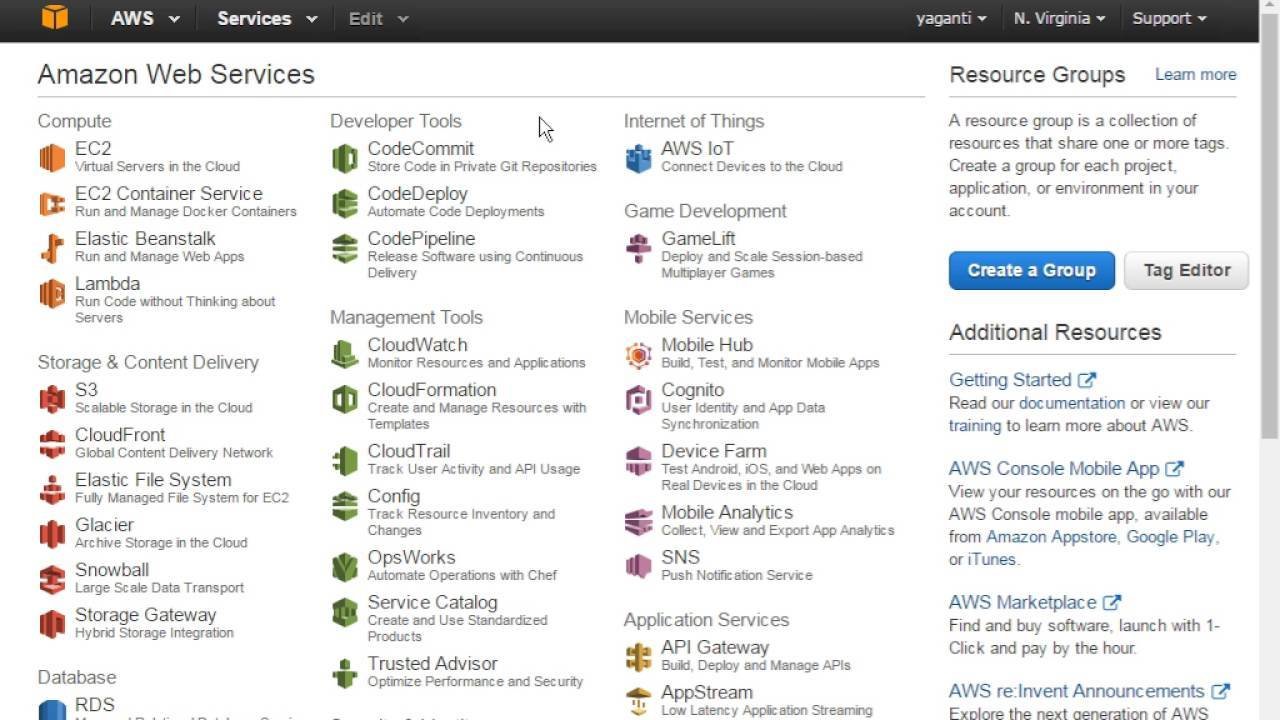Open the SNS icon
This screenshot has height=720, width=1280.
tap(638, 567)
